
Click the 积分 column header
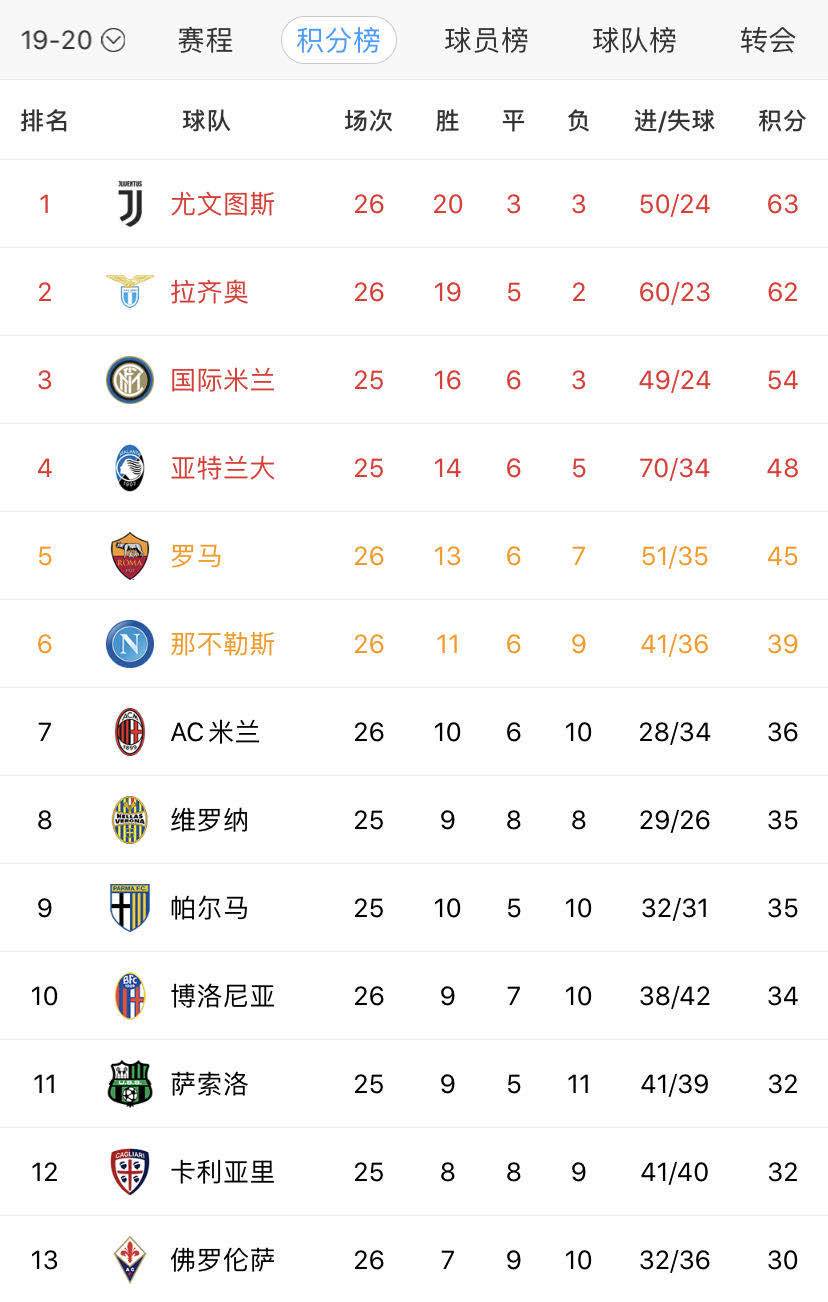tap(782, 121)
